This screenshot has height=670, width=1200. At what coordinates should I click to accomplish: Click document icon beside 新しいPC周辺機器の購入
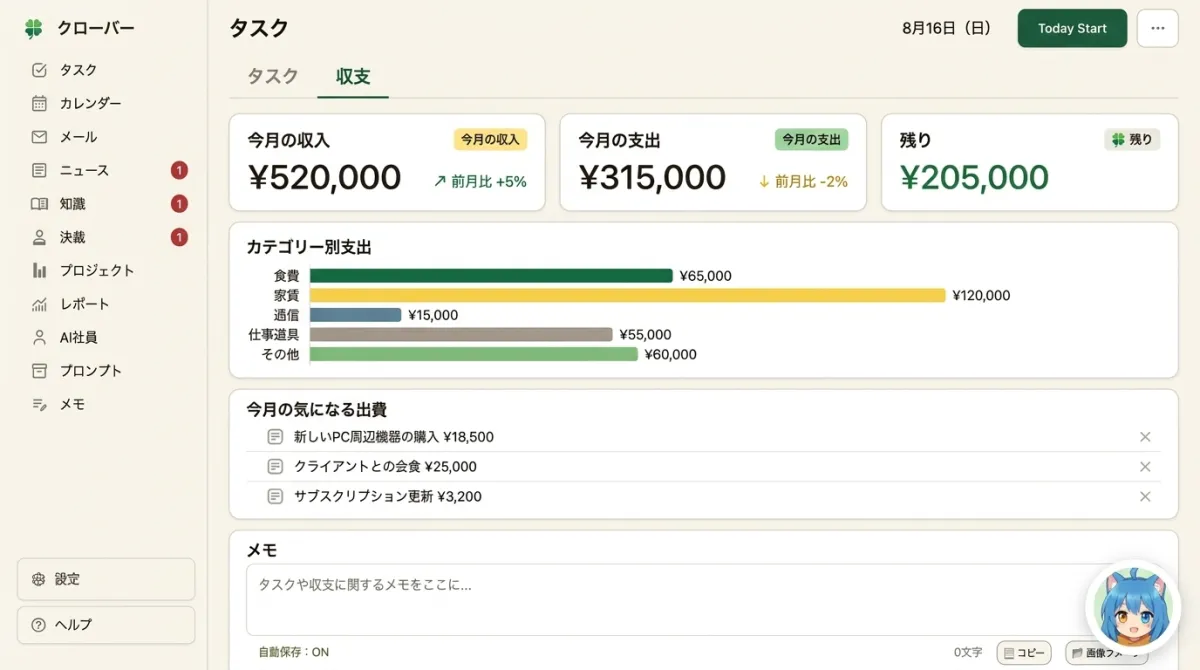point(275,437)
